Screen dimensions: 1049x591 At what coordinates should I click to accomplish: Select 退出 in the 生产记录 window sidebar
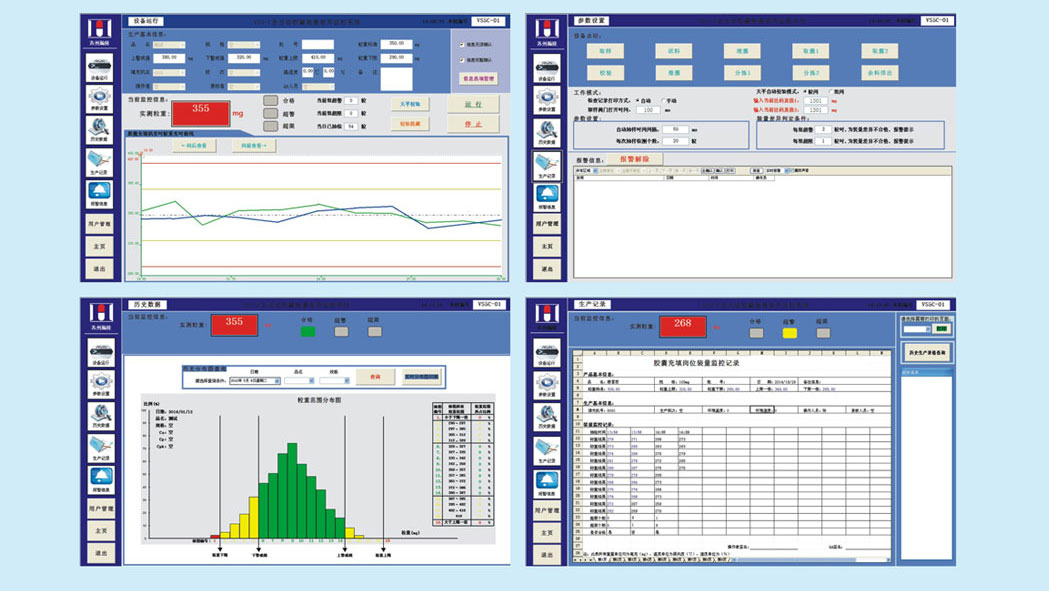coord(547,555)
